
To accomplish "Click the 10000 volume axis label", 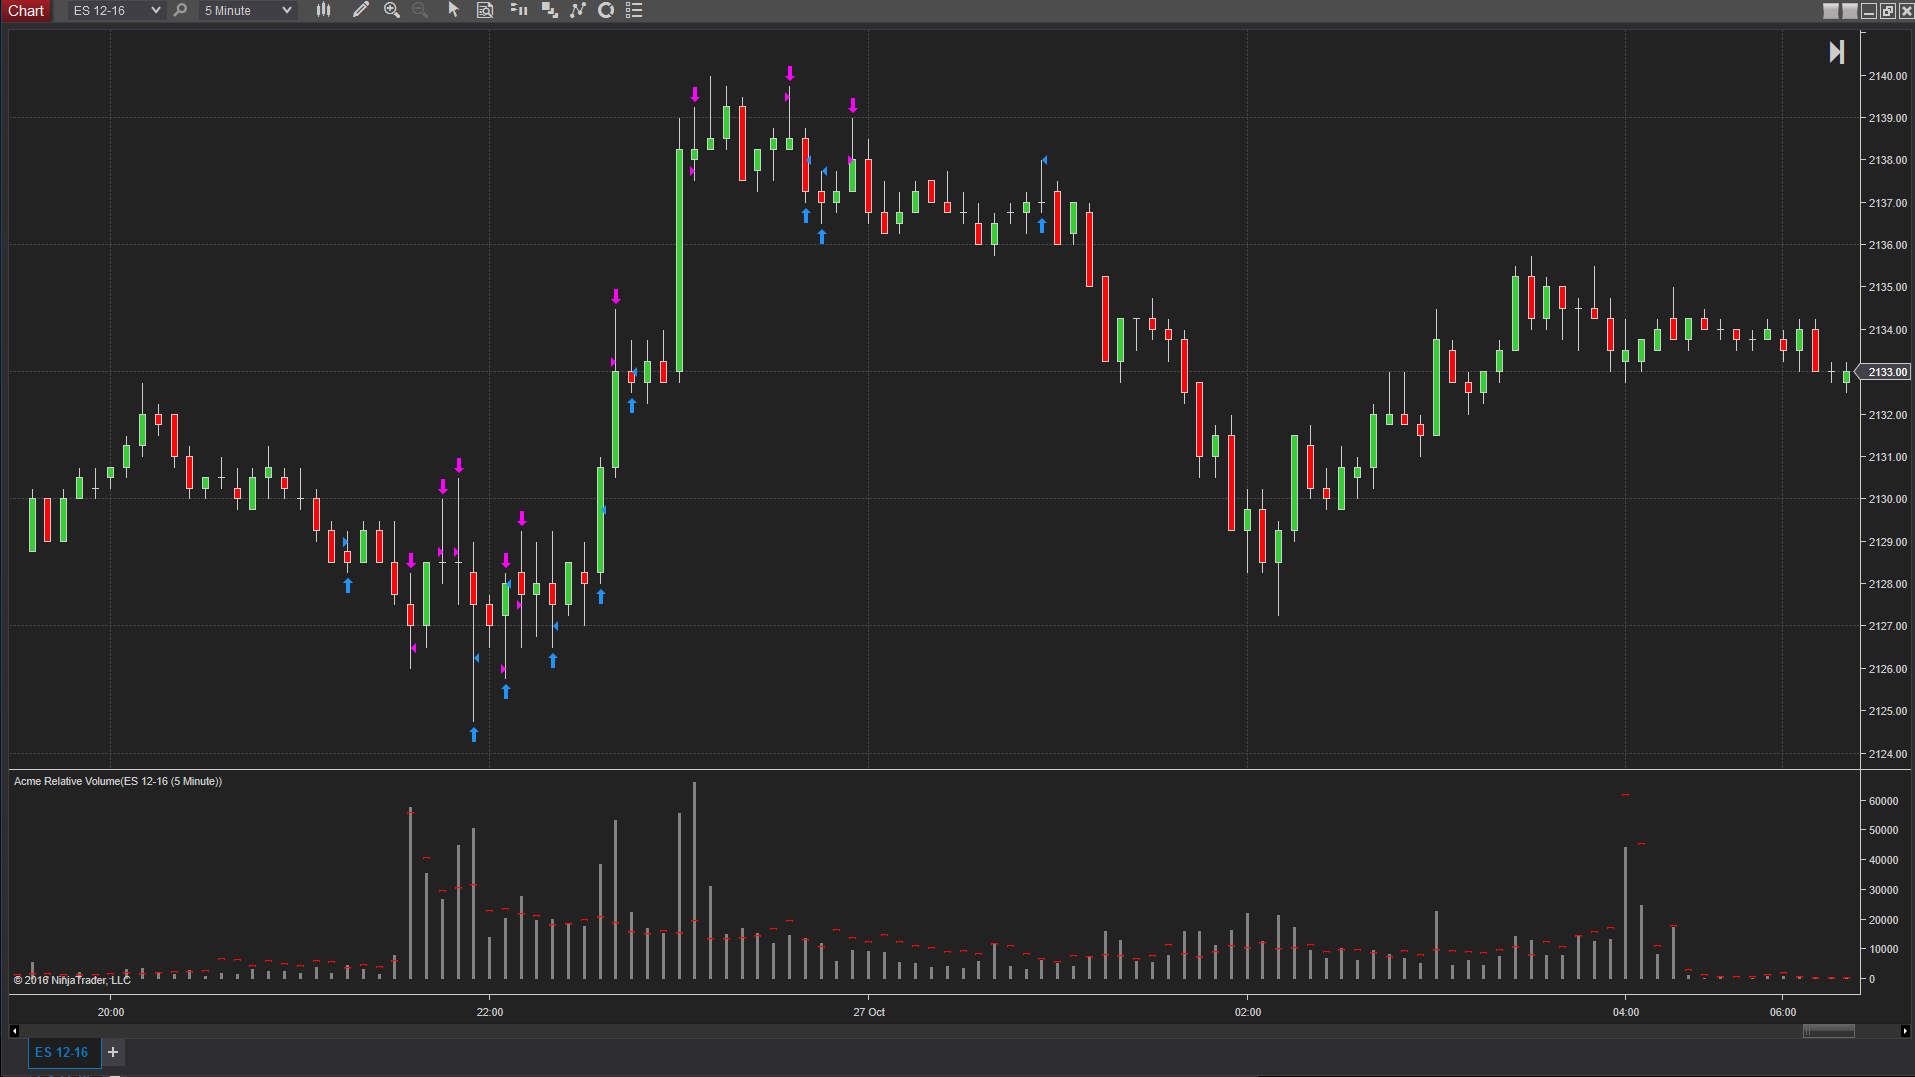I will [1884, 949].
